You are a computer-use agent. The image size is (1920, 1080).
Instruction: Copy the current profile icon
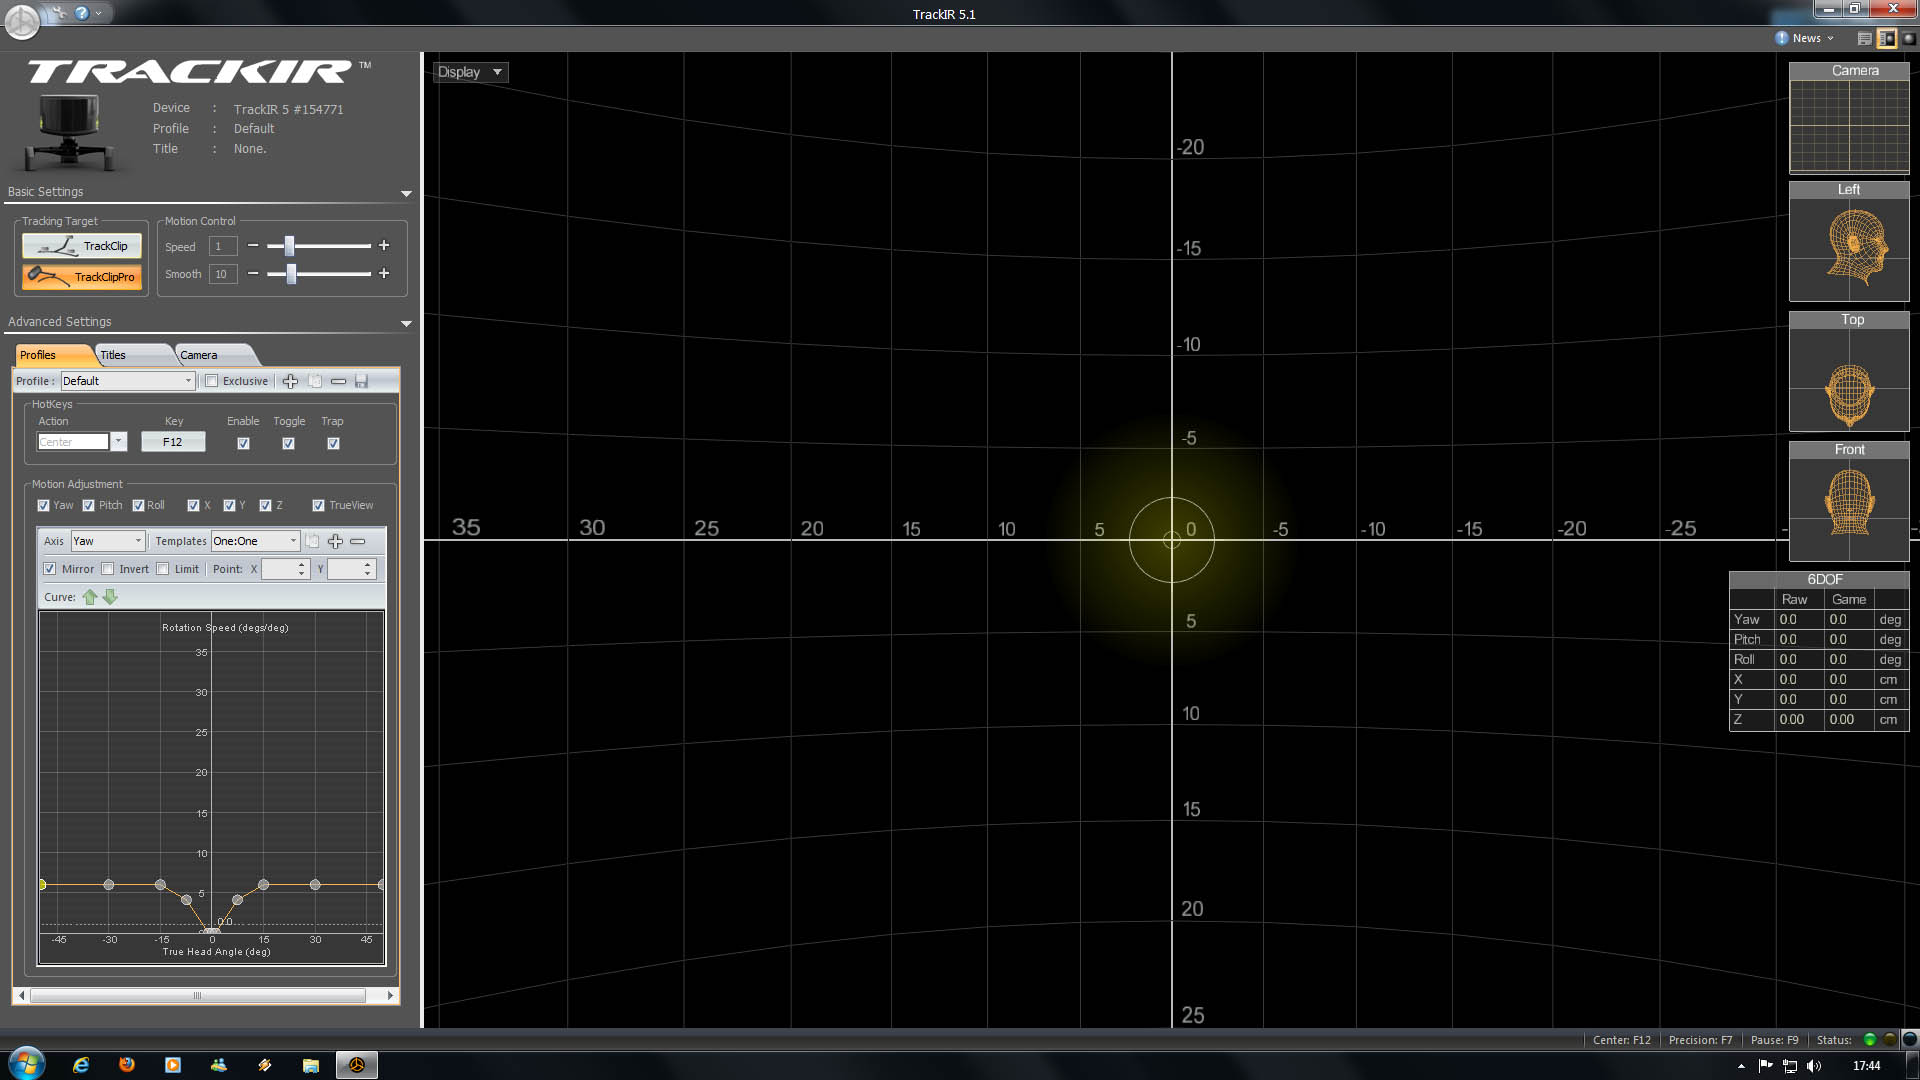(315, 381)
